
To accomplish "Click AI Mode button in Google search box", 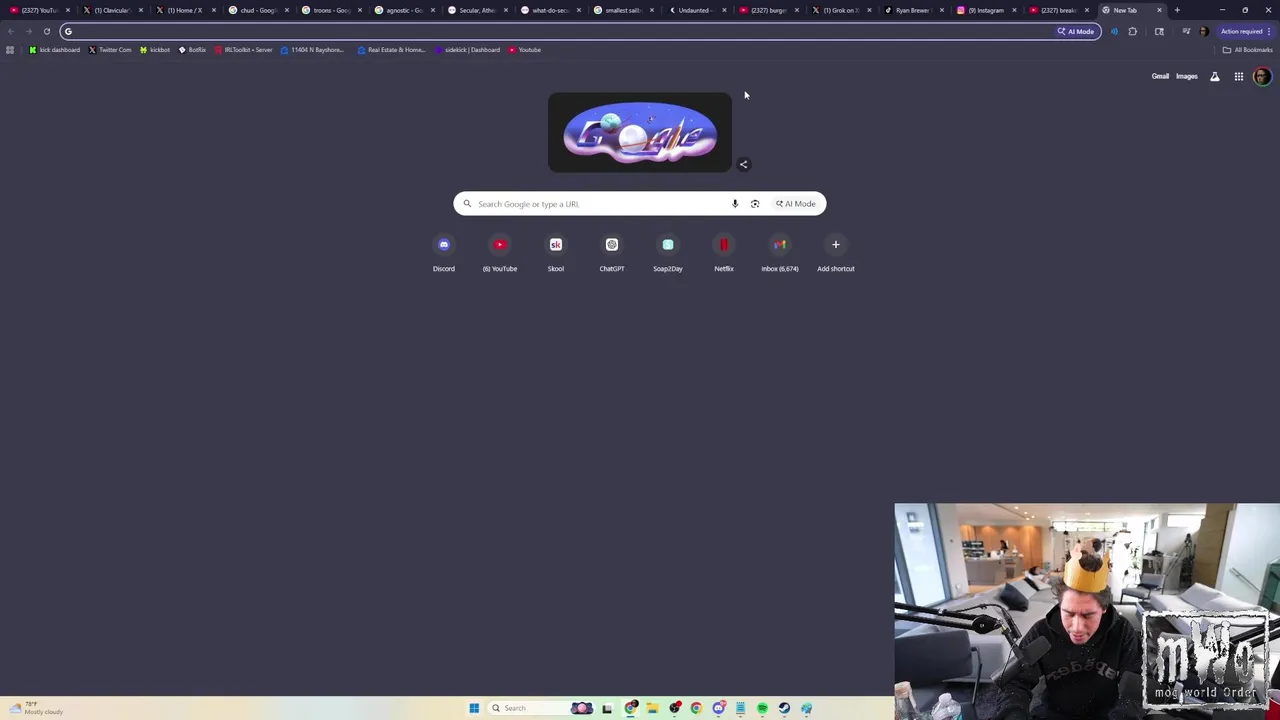I will pos(796,204).
